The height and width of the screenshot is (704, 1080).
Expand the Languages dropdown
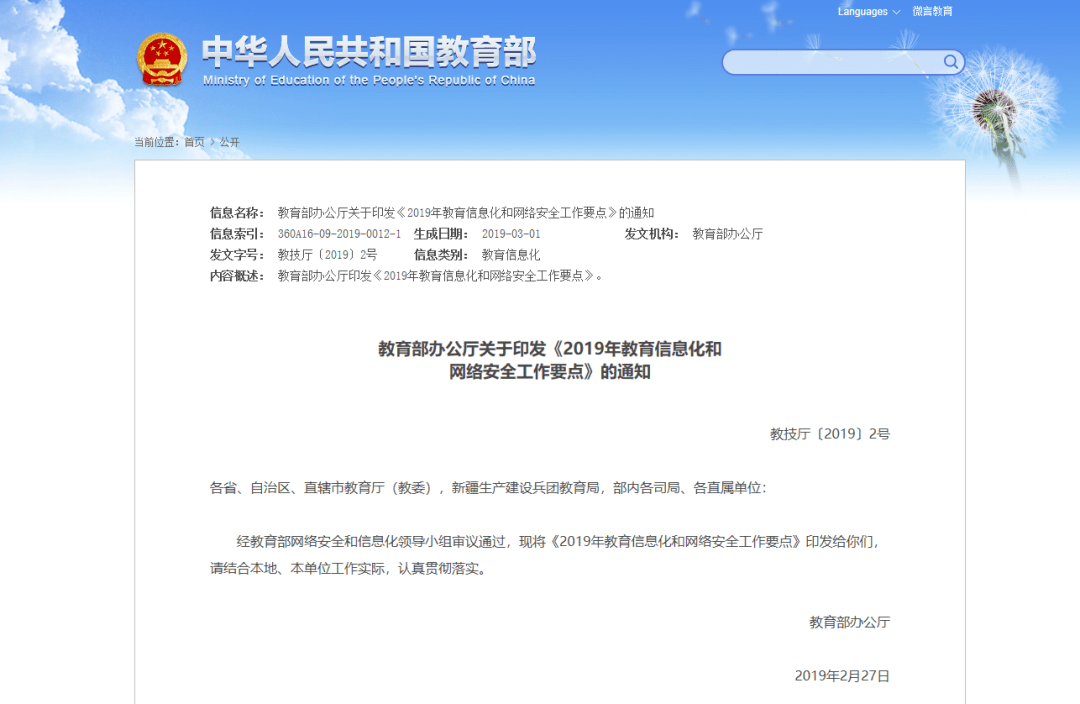point(868,12)
